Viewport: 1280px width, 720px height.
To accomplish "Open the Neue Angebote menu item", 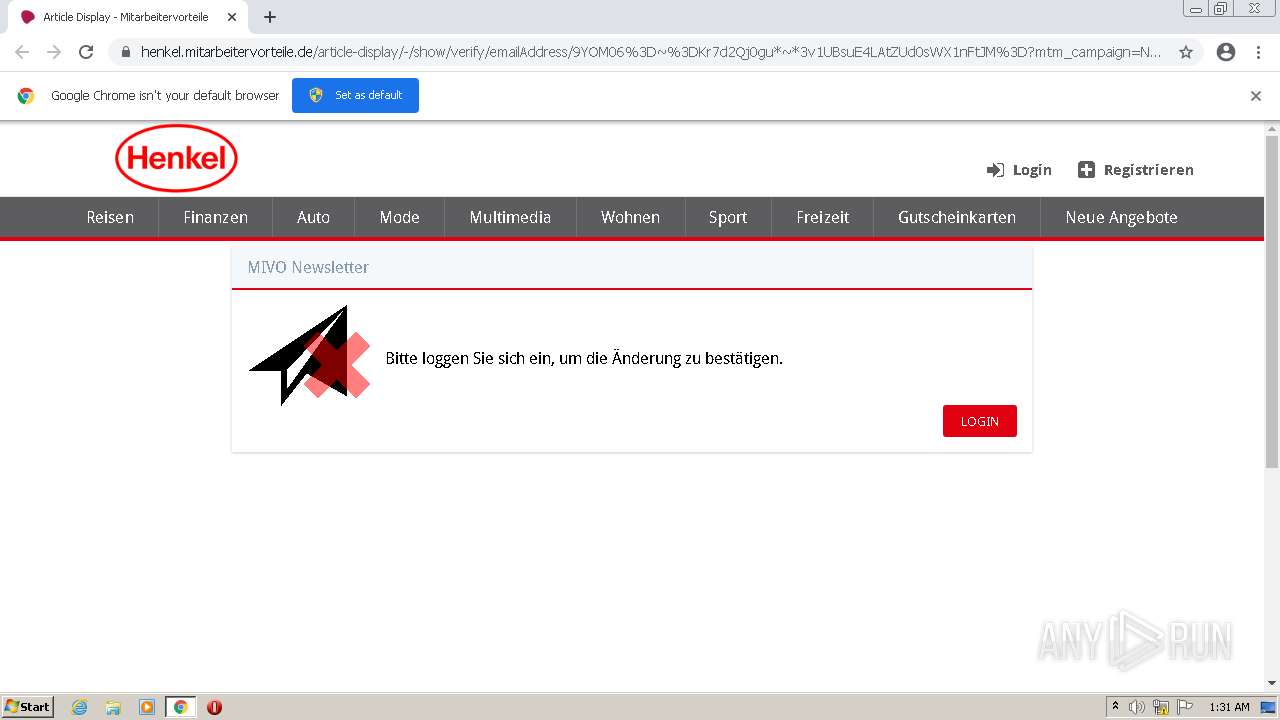I will coord(1121,217).
